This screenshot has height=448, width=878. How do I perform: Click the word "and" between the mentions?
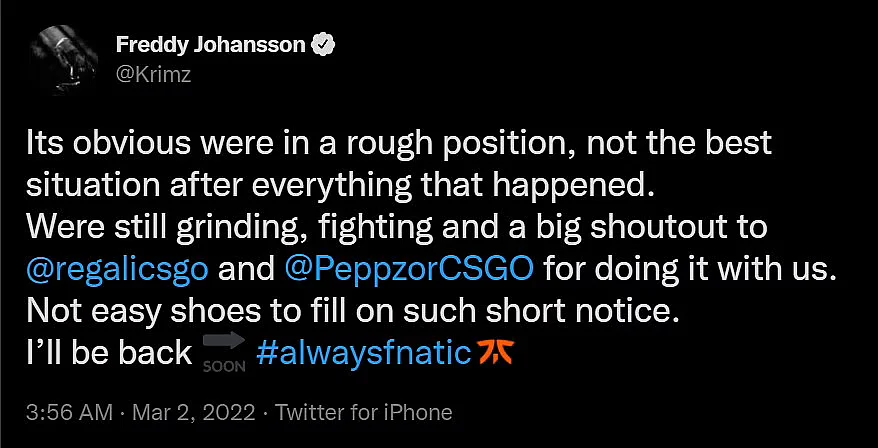[x=246, y=270]
